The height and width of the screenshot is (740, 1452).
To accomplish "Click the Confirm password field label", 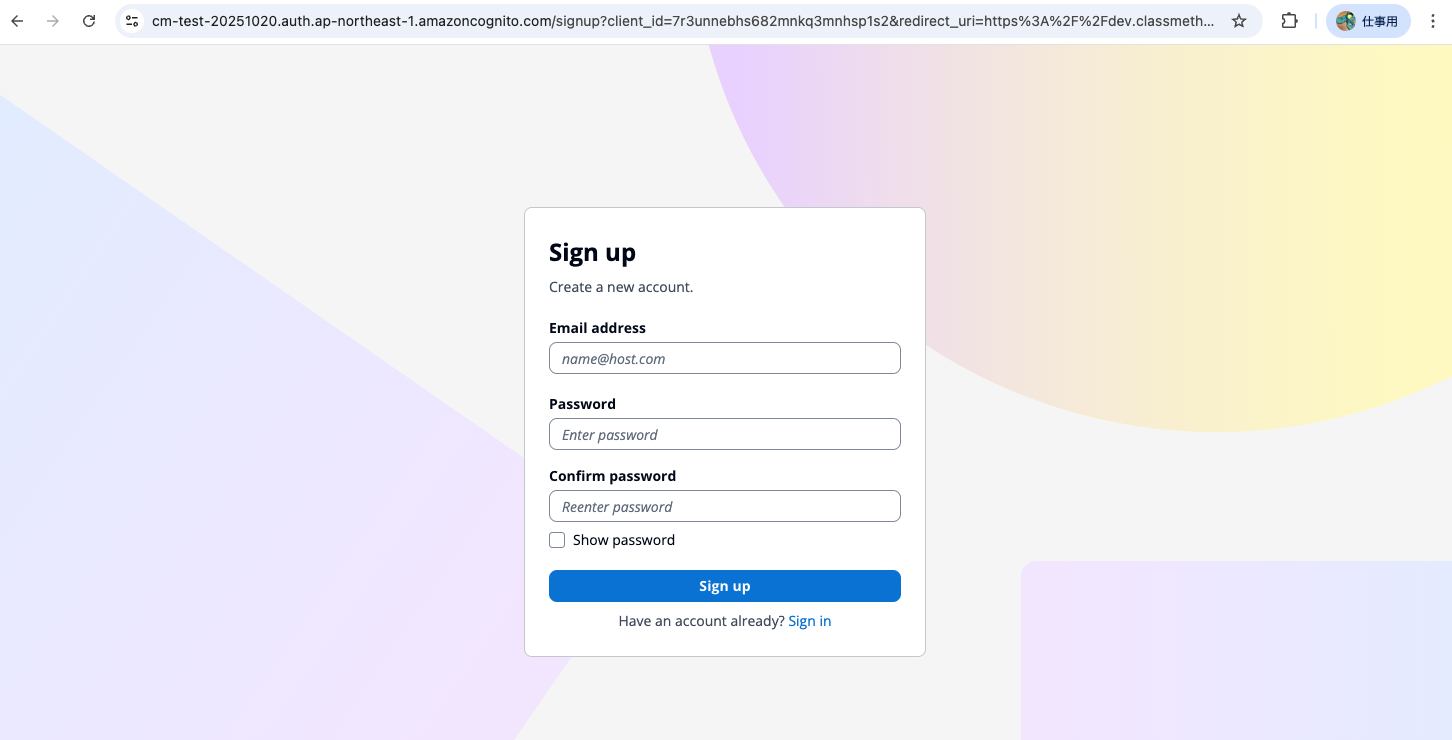I will pos(612,476).
